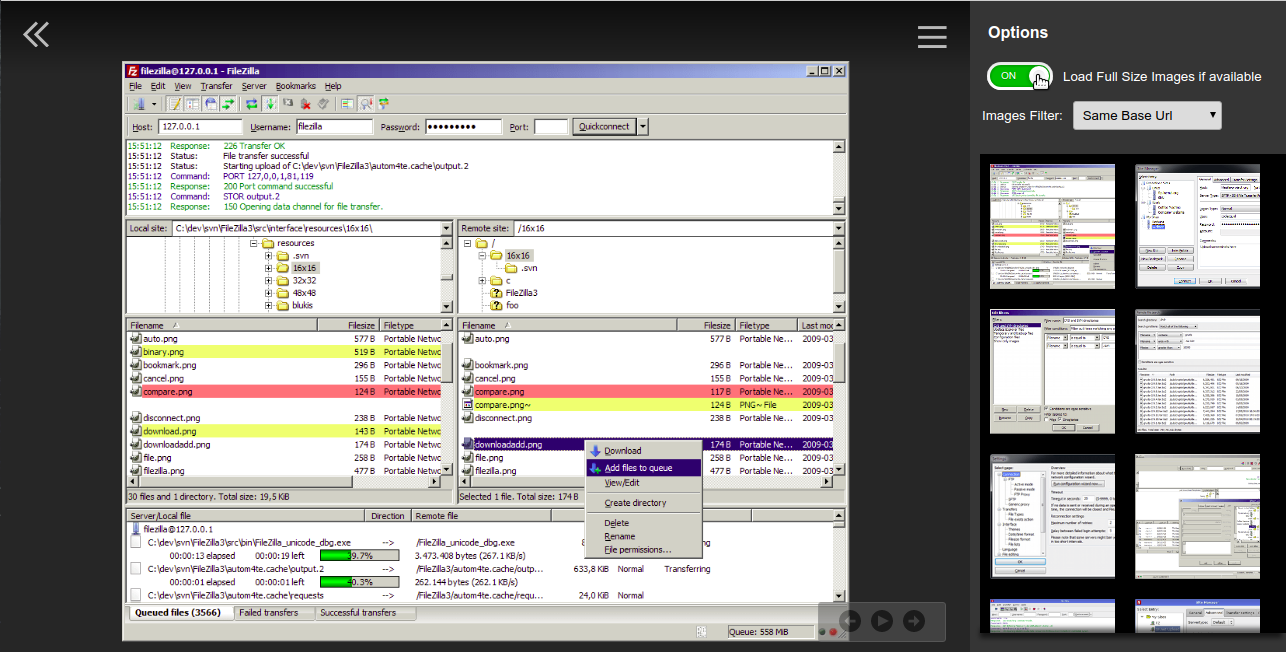Open the Site Manager toolbar icon
The image size is (1286, 652).
(x=139, y=103)
